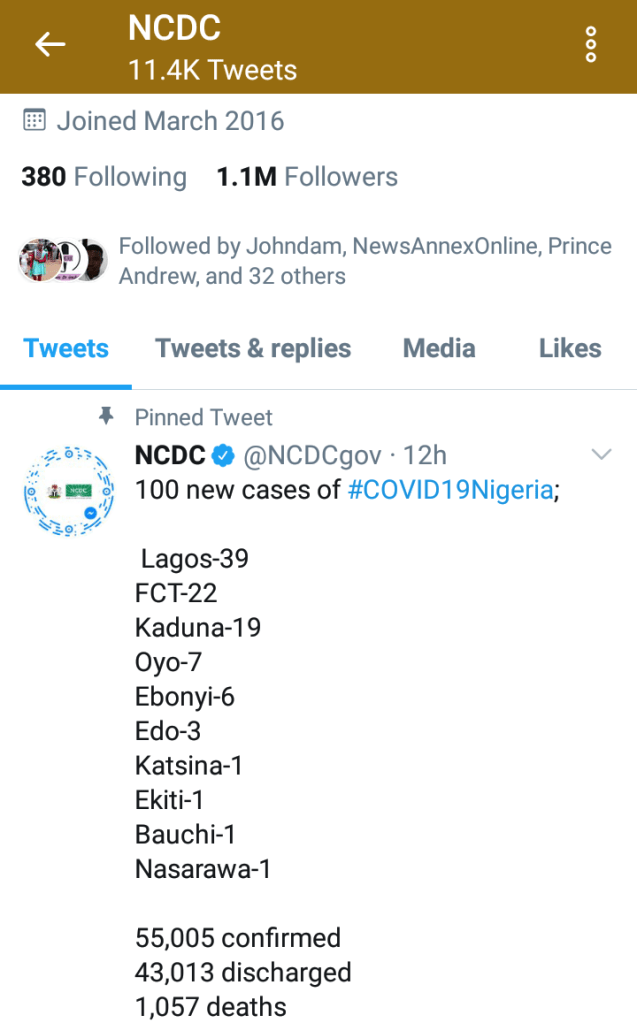Image resolution: width=637 pixels, height=1023 pixels.
Task: Switch to the Tweets tab
Action: tap(66, 348)
